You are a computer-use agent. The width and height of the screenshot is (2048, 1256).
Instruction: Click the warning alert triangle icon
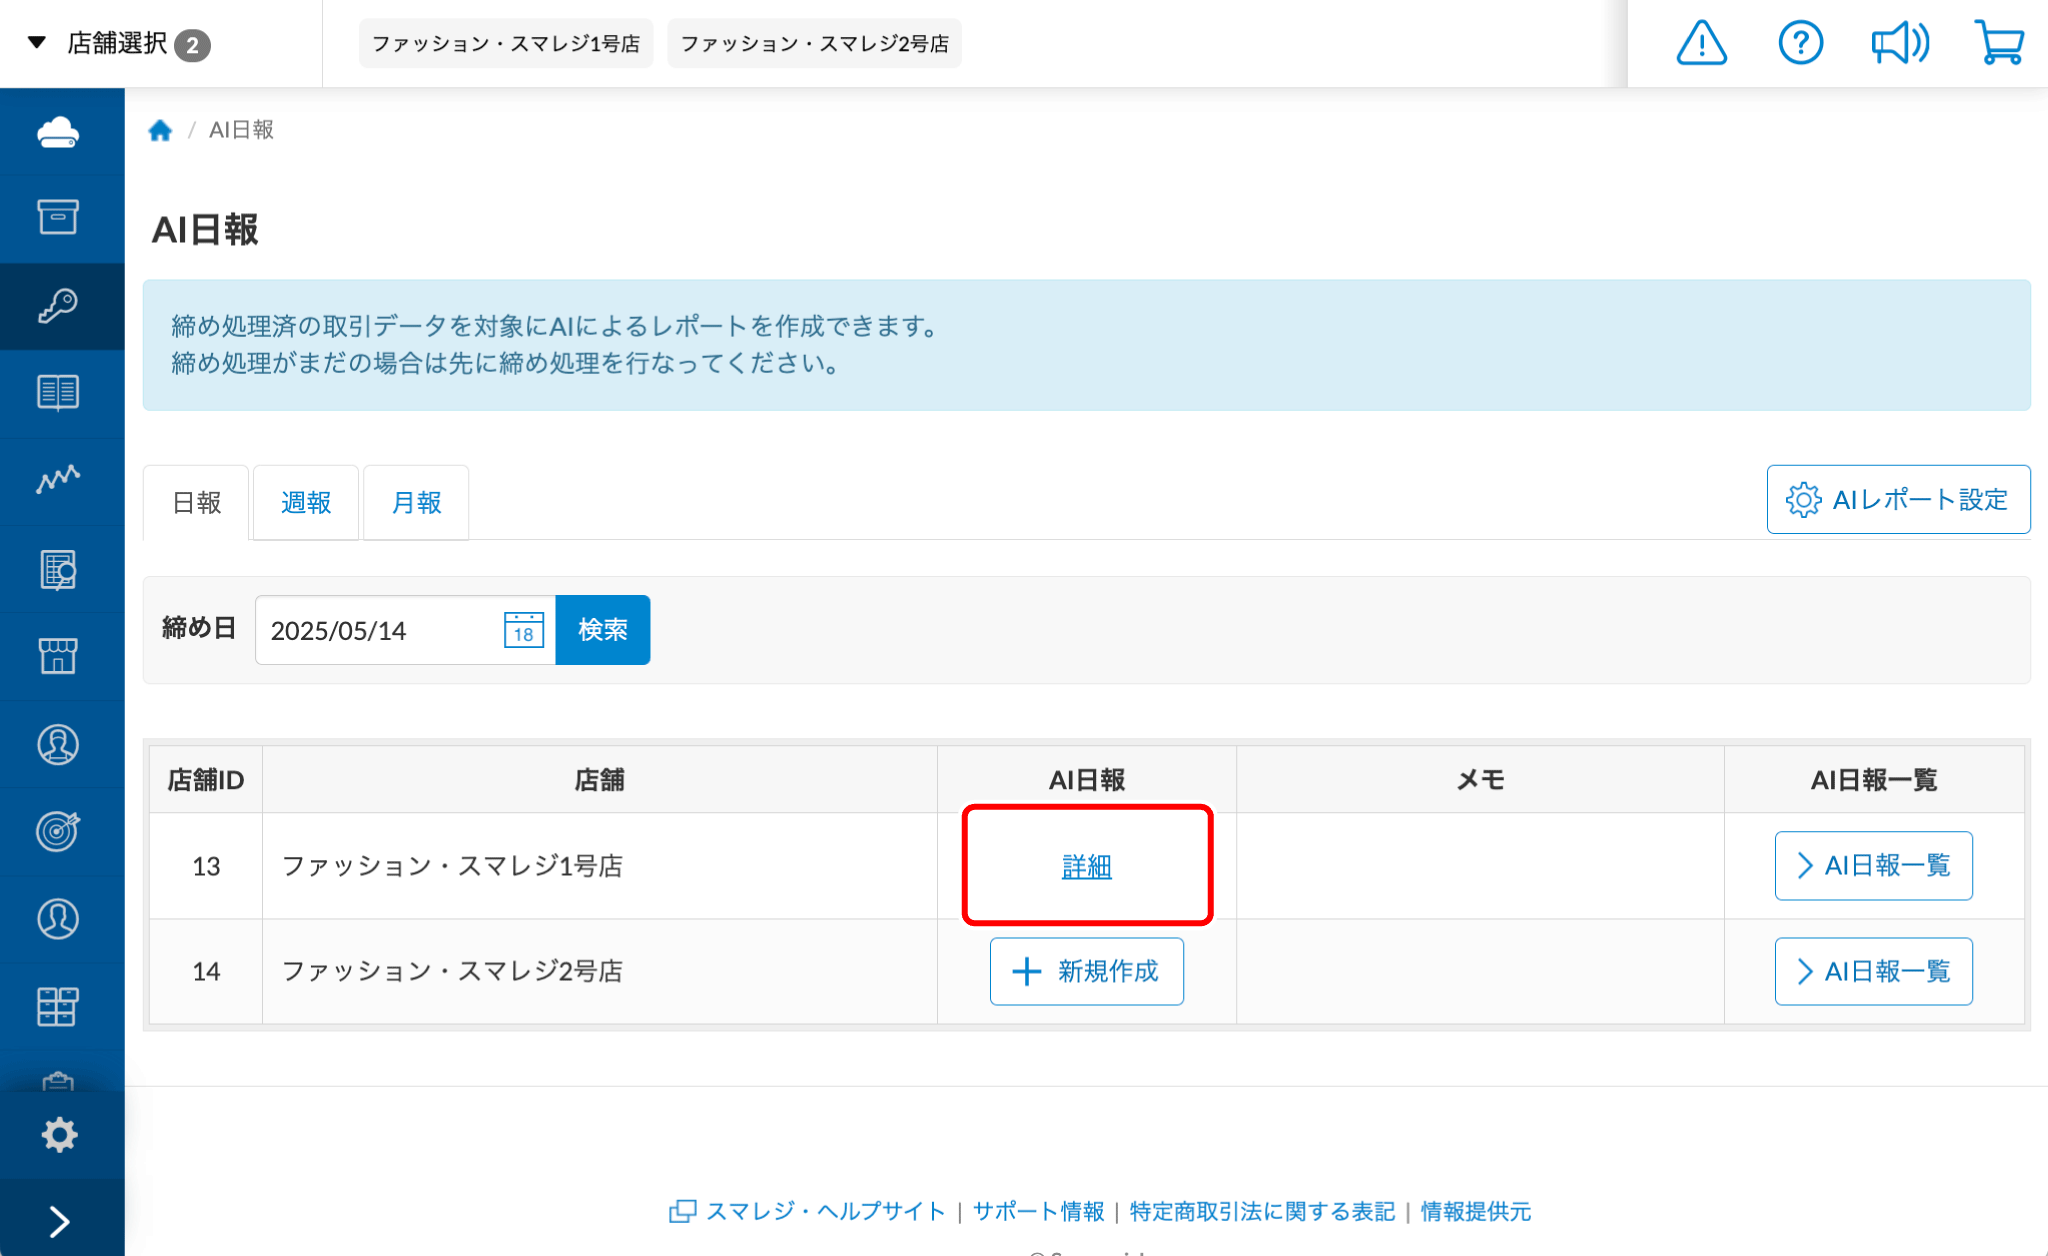click(1701, 44)
